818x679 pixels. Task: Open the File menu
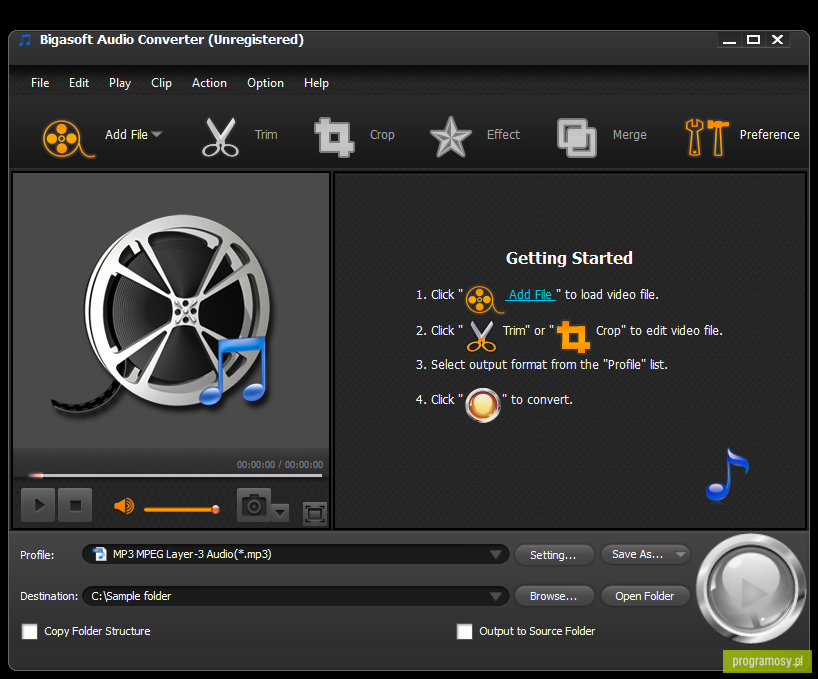(40, 83)
